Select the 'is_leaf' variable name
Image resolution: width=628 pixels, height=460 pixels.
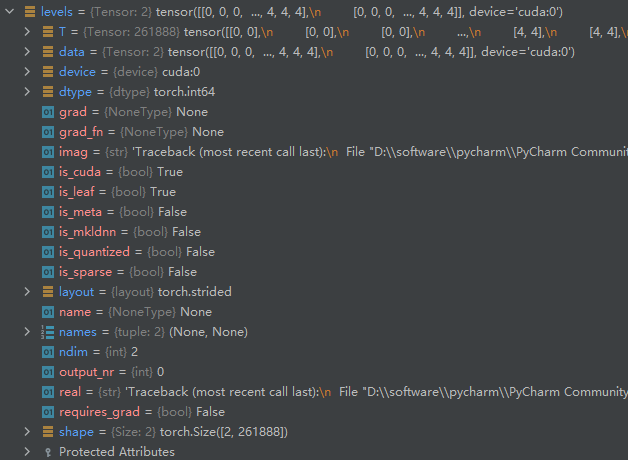pyautogui.click(x=76, y=192)
